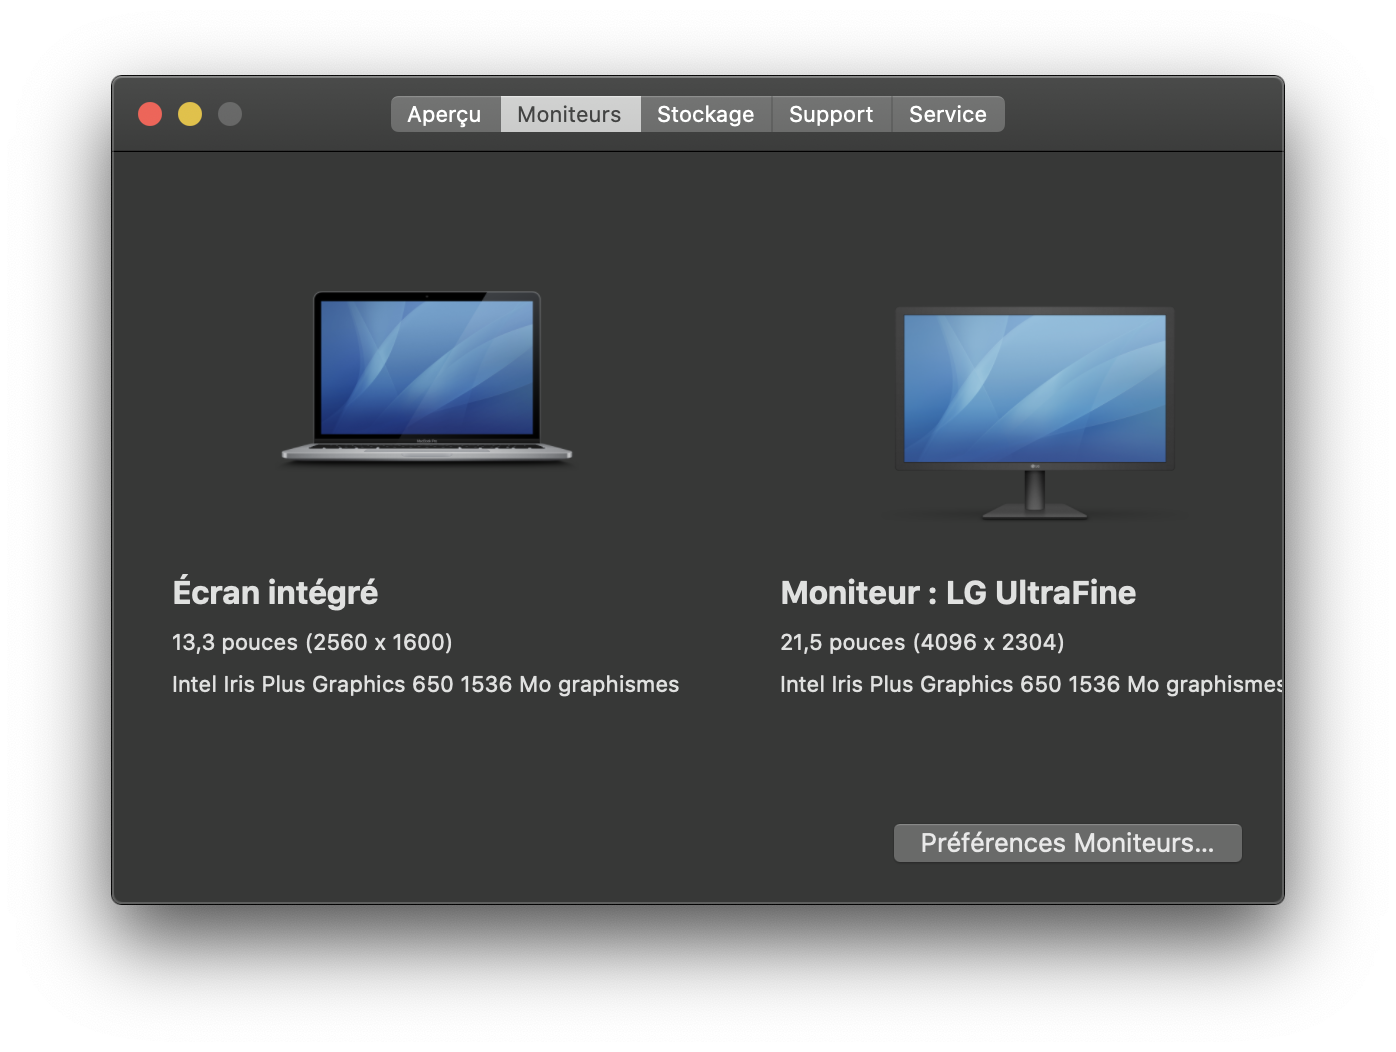Click the graphics card line under Écran intégré
1396x1052 pixels.
point(425,684)
